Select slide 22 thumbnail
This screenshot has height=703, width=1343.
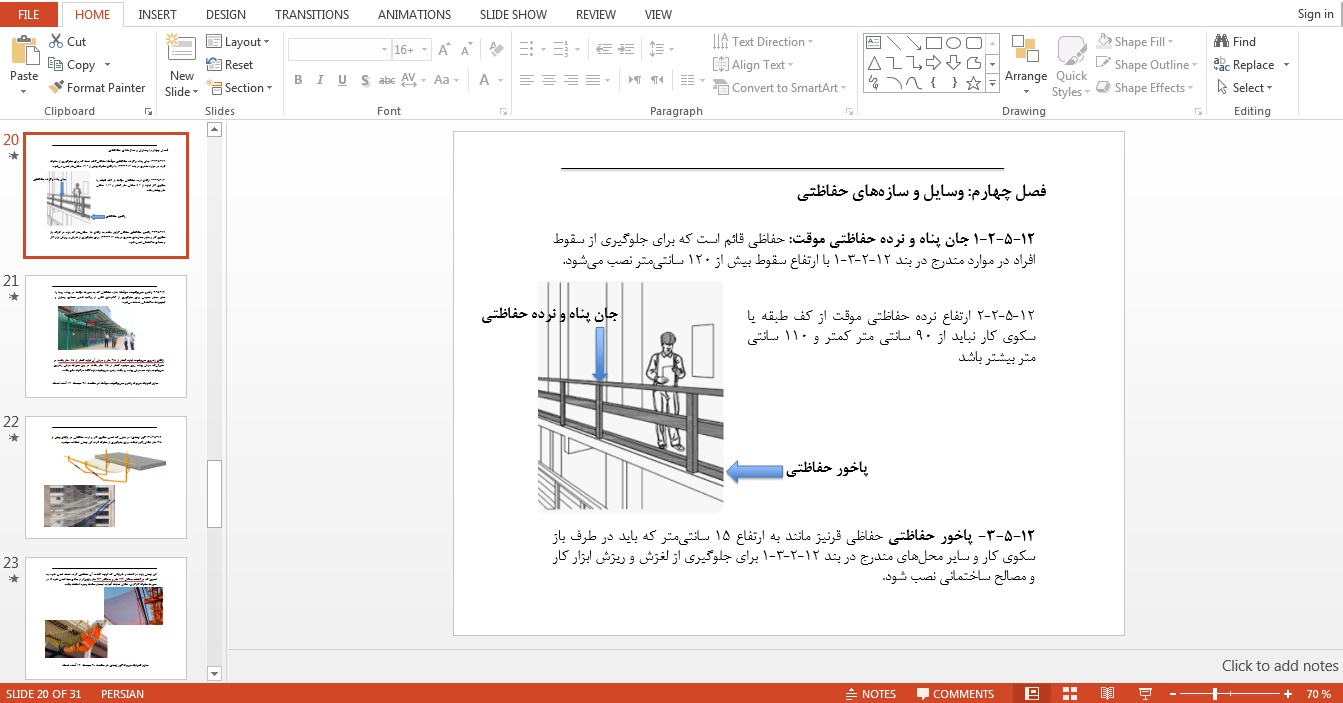click(x=106, y=478)
